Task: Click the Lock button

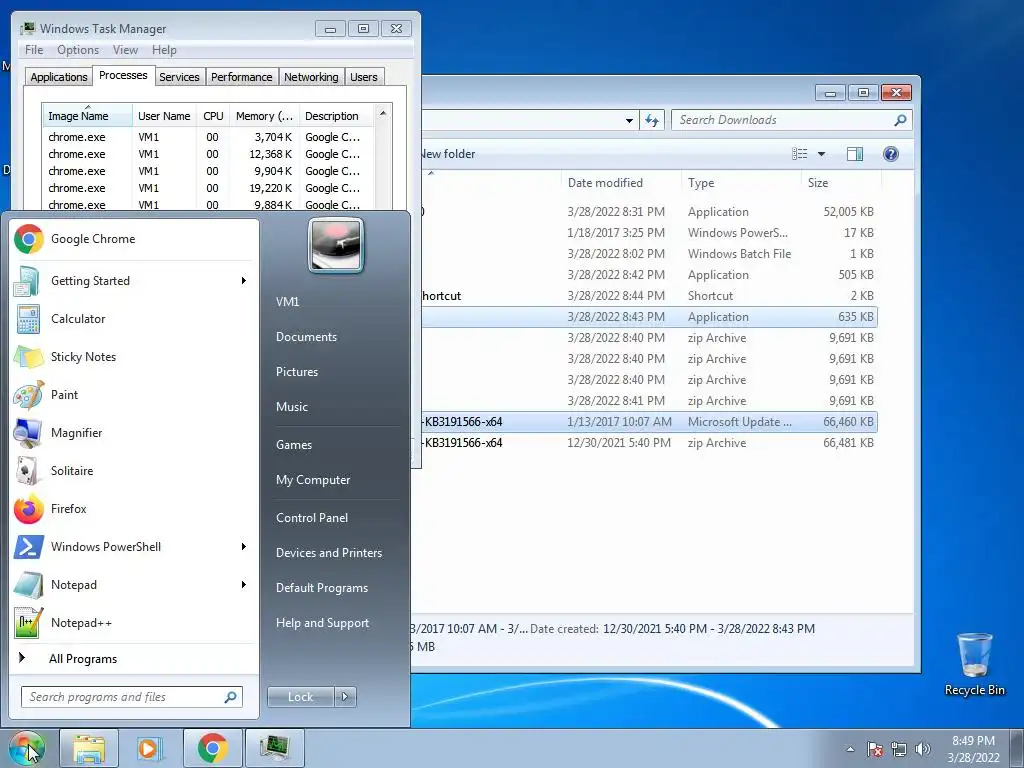Action: [300, 697]
